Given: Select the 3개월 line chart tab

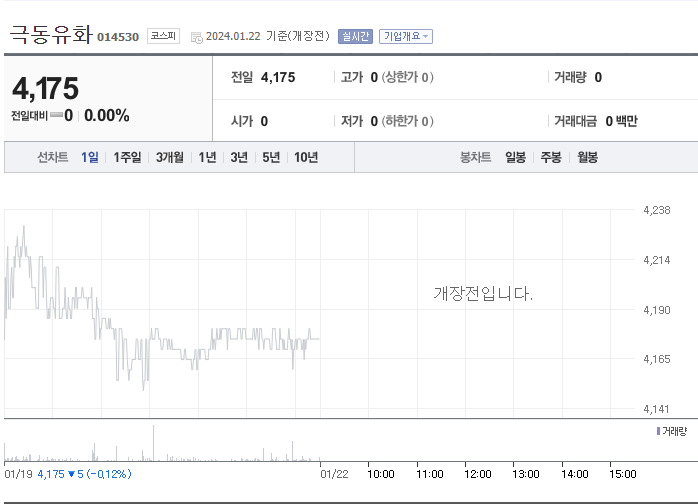Looking at the screenshot, I should point(170,157).
